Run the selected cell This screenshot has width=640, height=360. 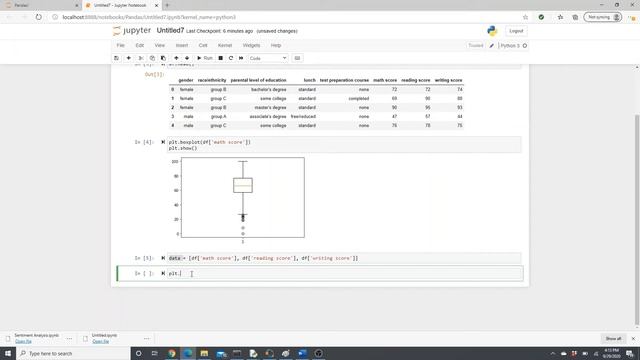205,58
